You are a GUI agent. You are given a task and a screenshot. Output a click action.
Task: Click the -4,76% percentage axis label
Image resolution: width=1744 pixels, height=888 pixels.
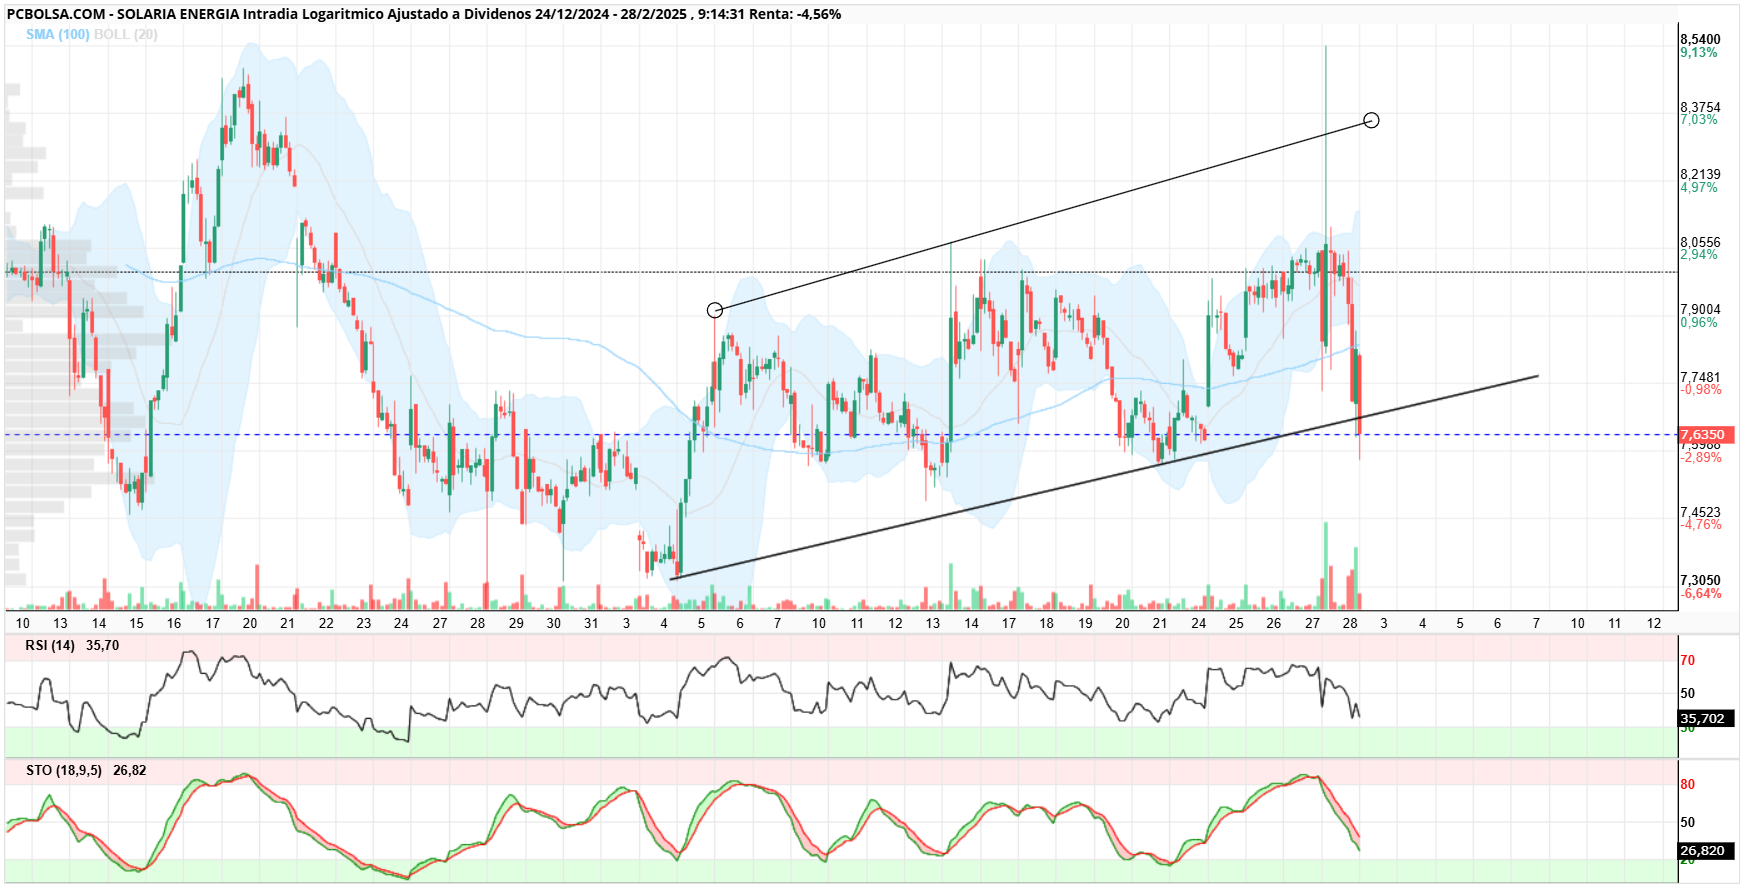point(1701,524)
